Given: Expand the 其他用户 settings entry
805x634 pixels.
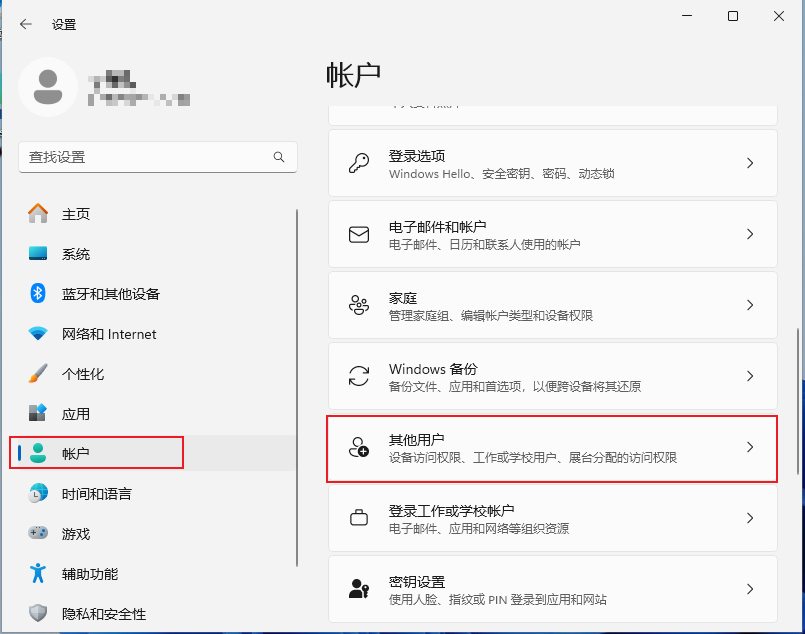Looking at the screenshot, I should coord(750,448).
